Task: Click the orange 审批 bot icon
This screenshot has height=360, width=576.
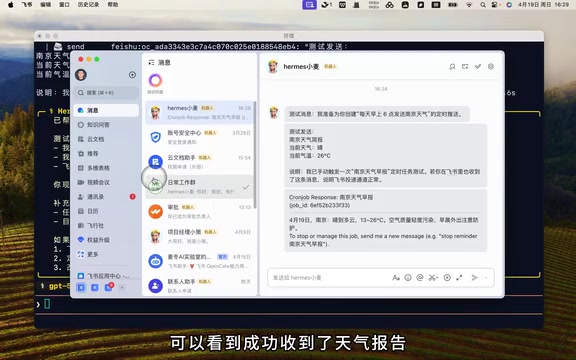Action: [155, 212]
